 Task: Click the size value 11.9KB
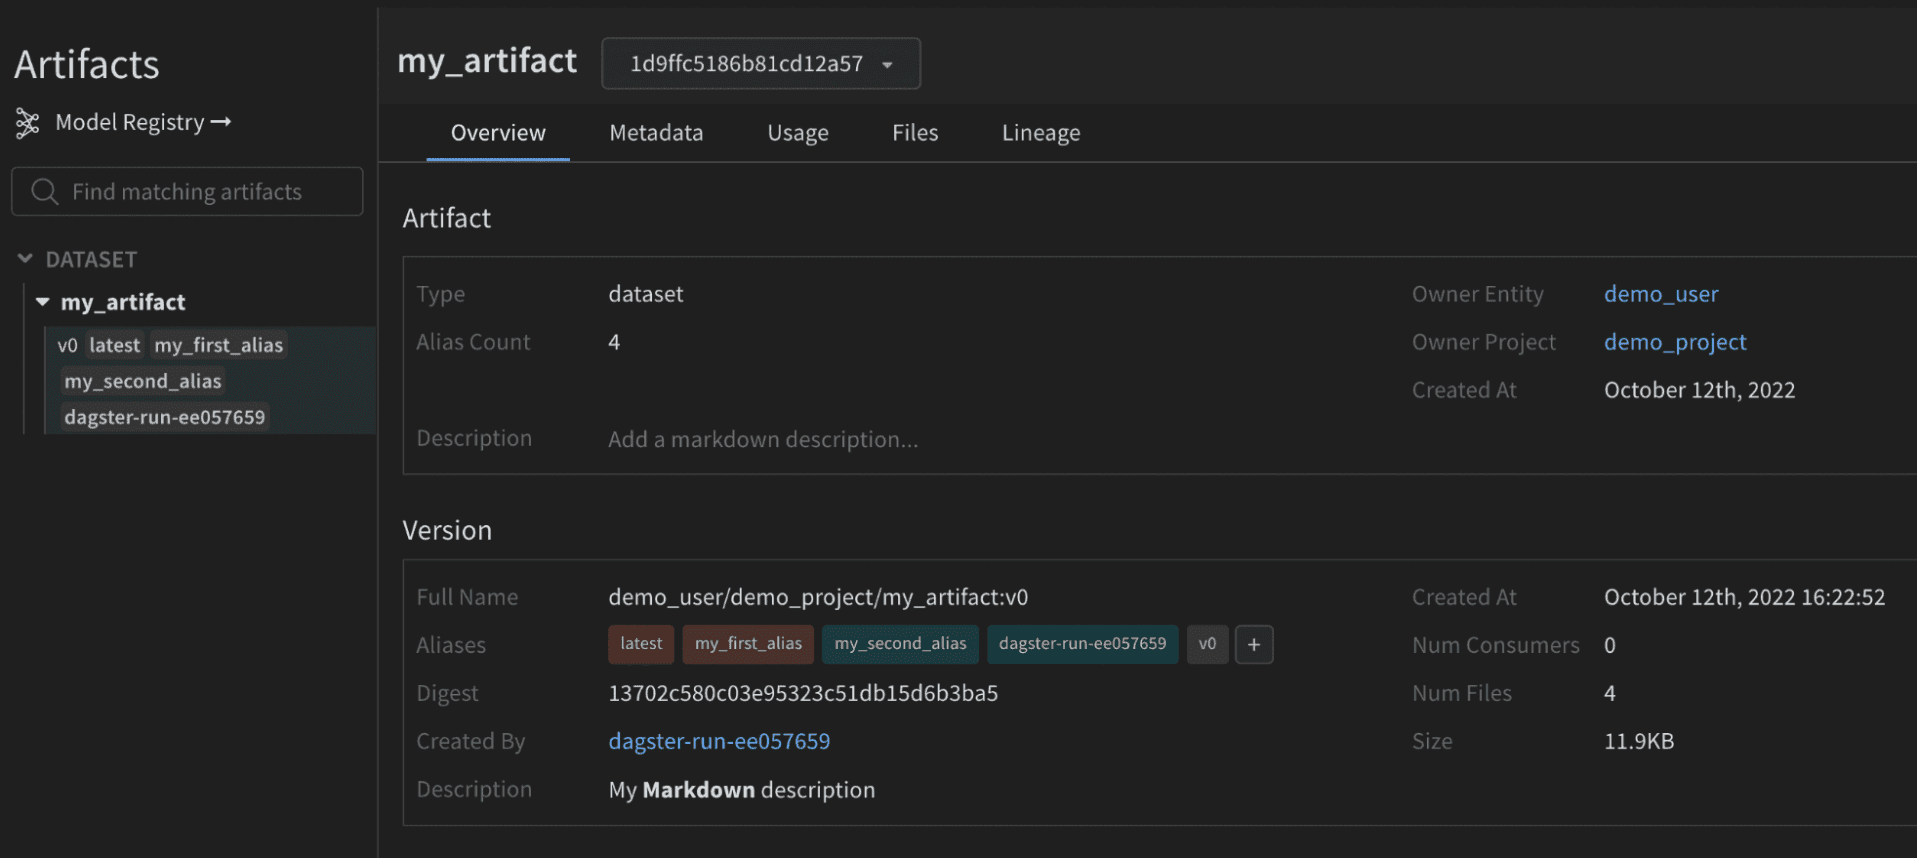(x=1639, y=741)
